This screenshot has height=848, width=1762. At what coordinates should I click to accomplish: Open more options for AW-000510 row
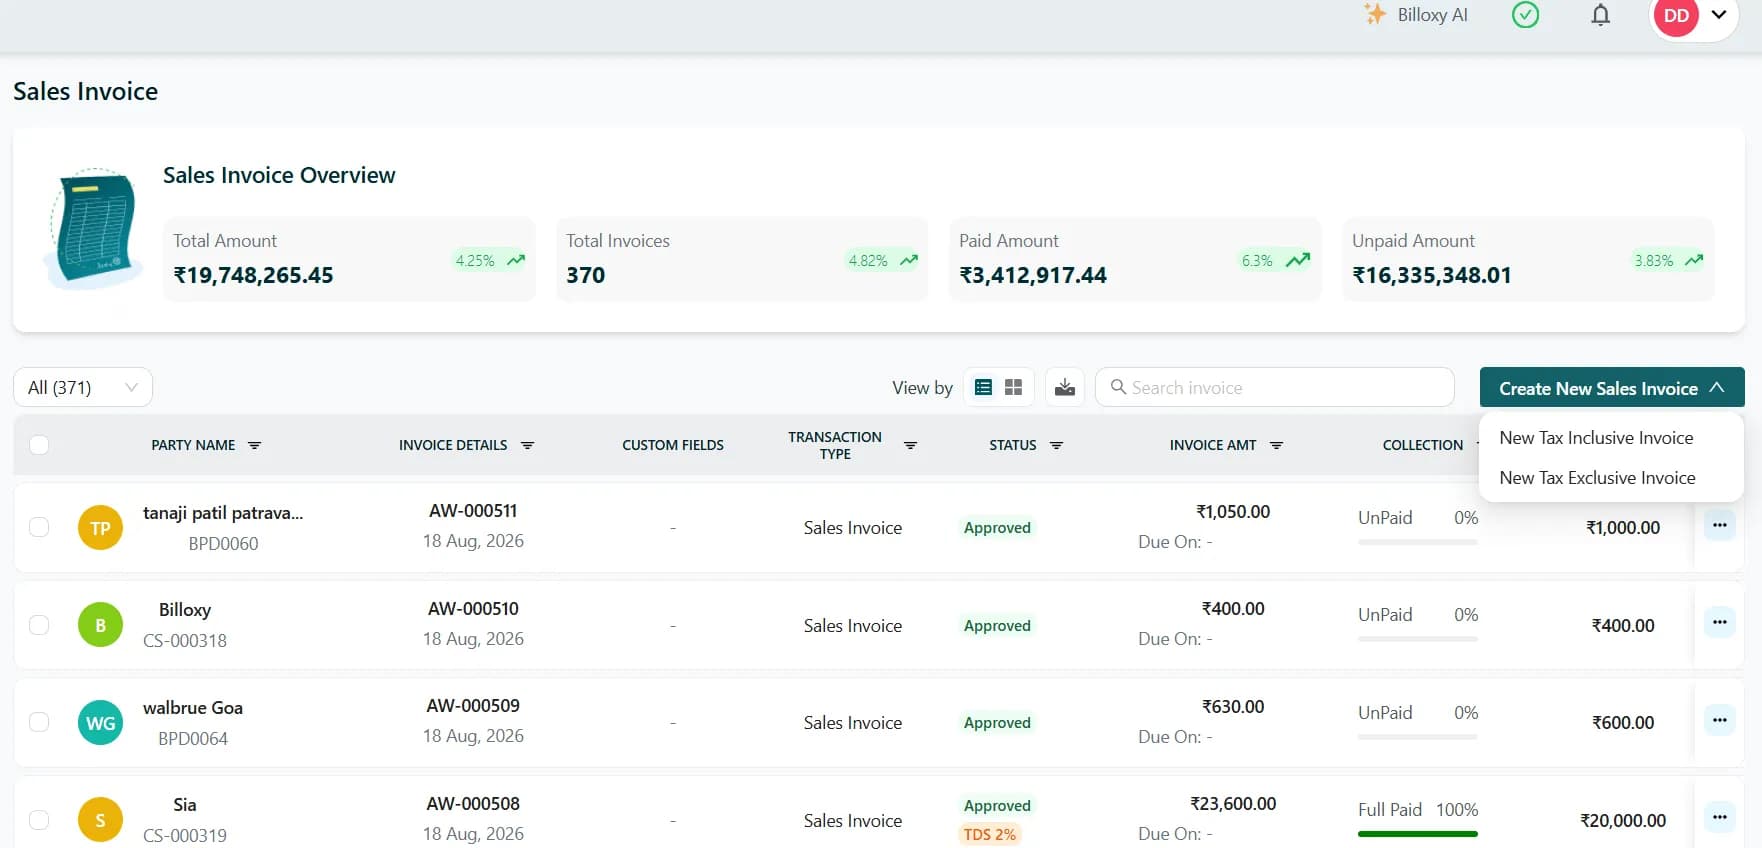click(1719, 622)
